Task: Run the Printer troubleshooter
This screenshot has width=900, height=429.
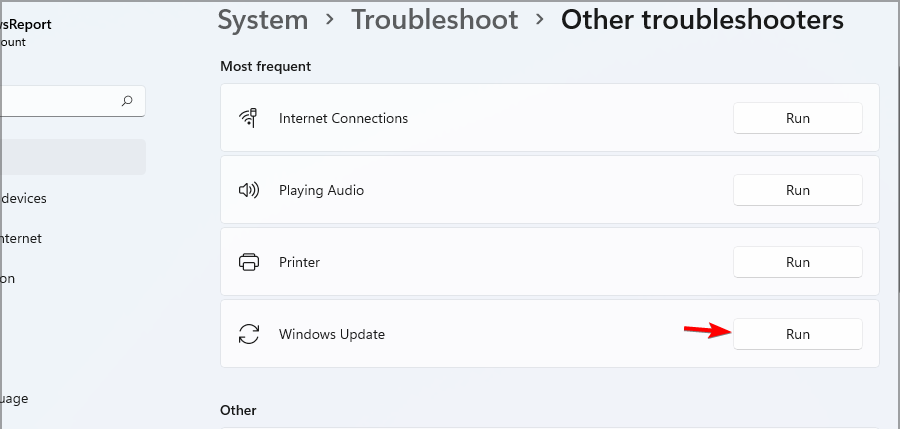Action: (797, 262)
